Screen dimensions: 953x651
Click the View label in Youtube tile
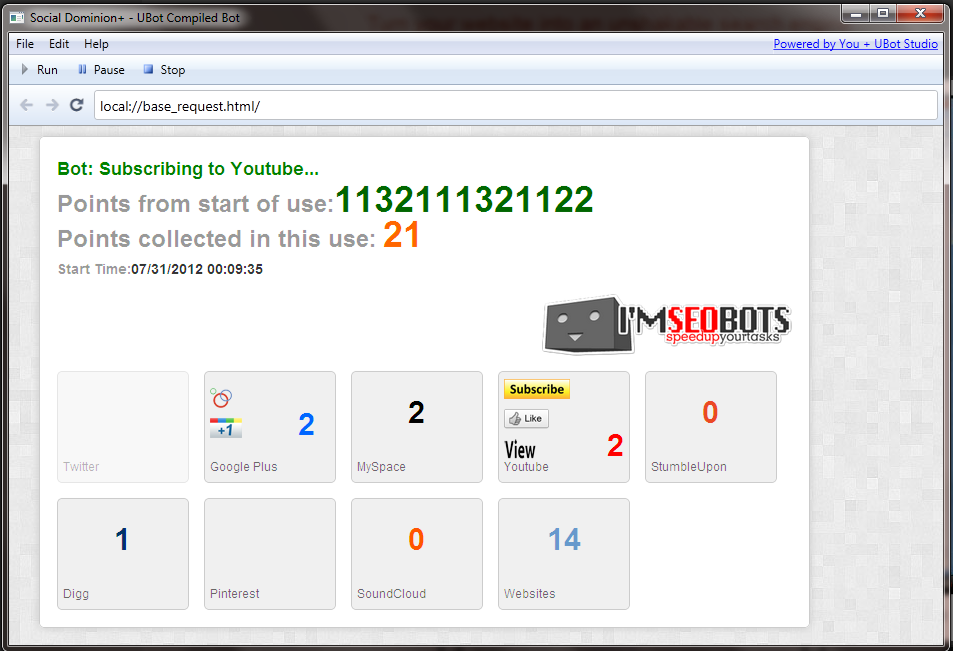(x=520, y=450)
